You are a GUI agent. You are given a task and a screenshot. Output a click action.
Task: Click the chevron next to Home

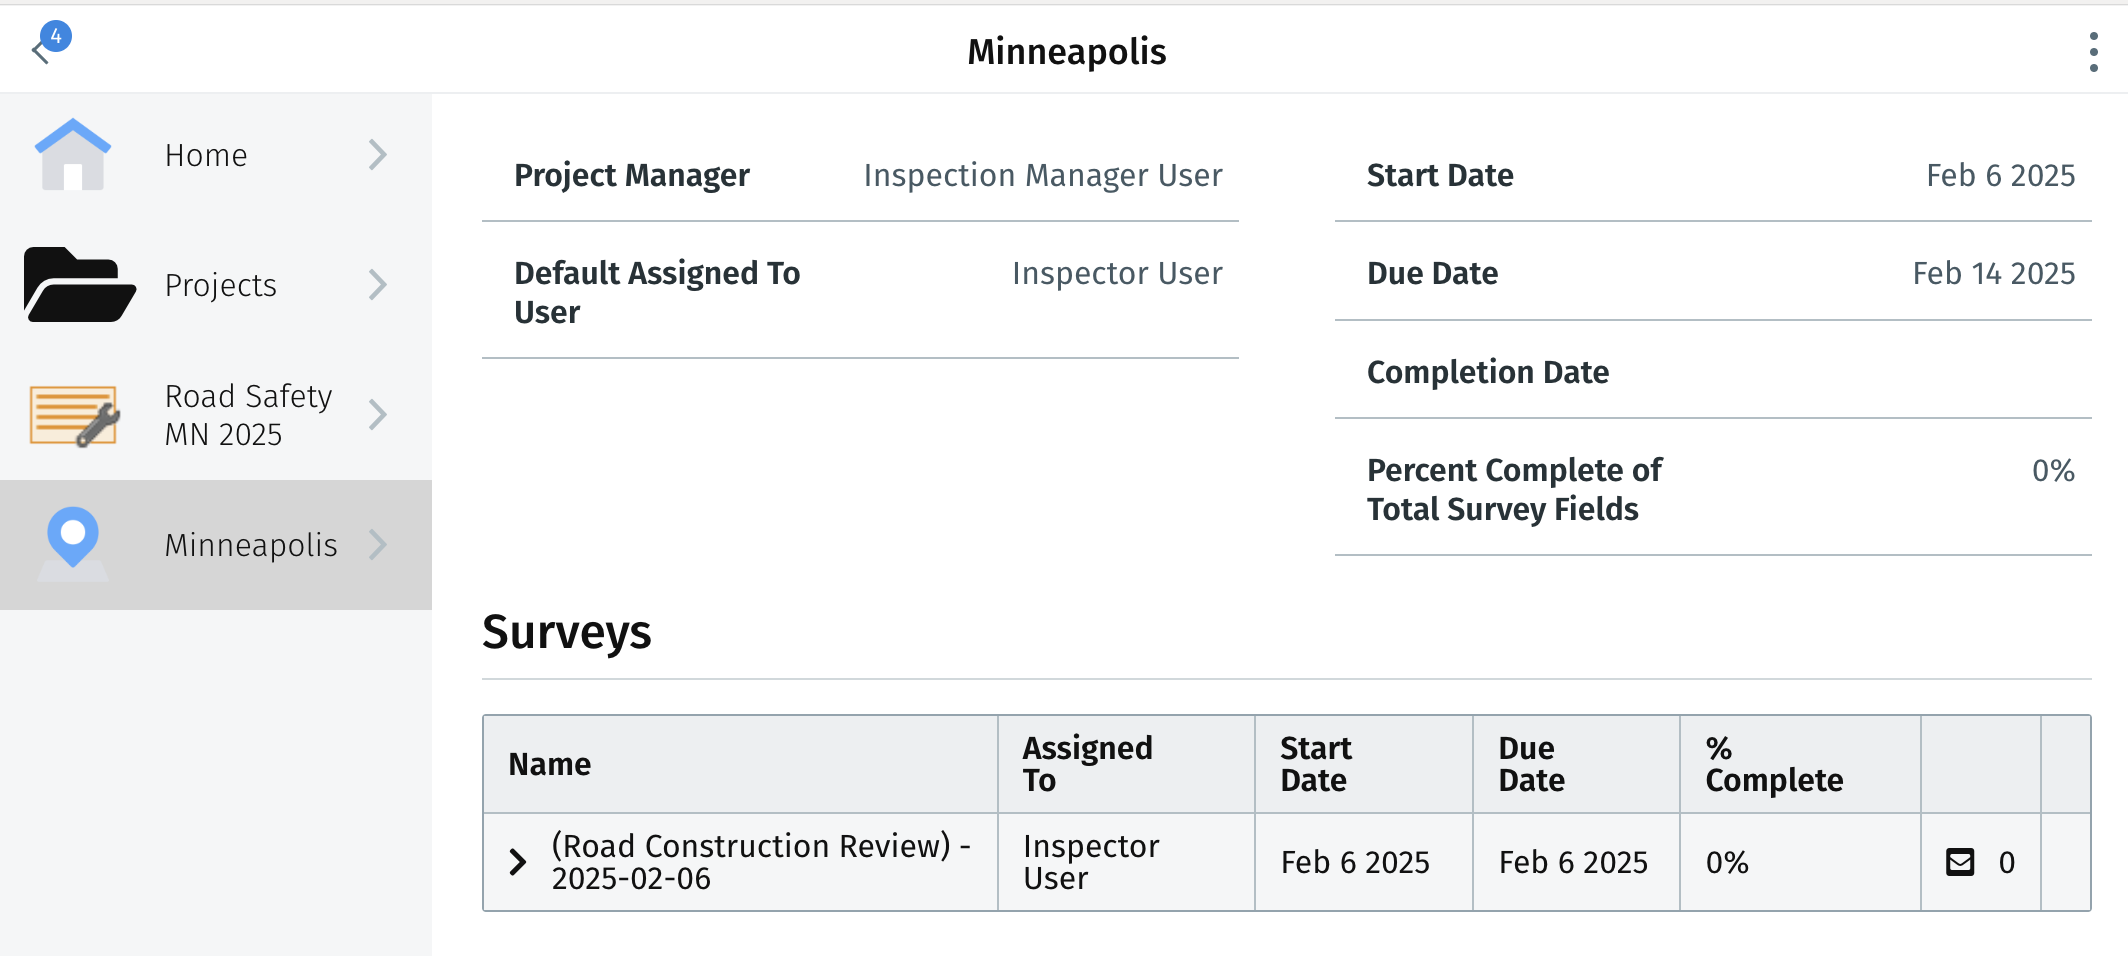377,155
